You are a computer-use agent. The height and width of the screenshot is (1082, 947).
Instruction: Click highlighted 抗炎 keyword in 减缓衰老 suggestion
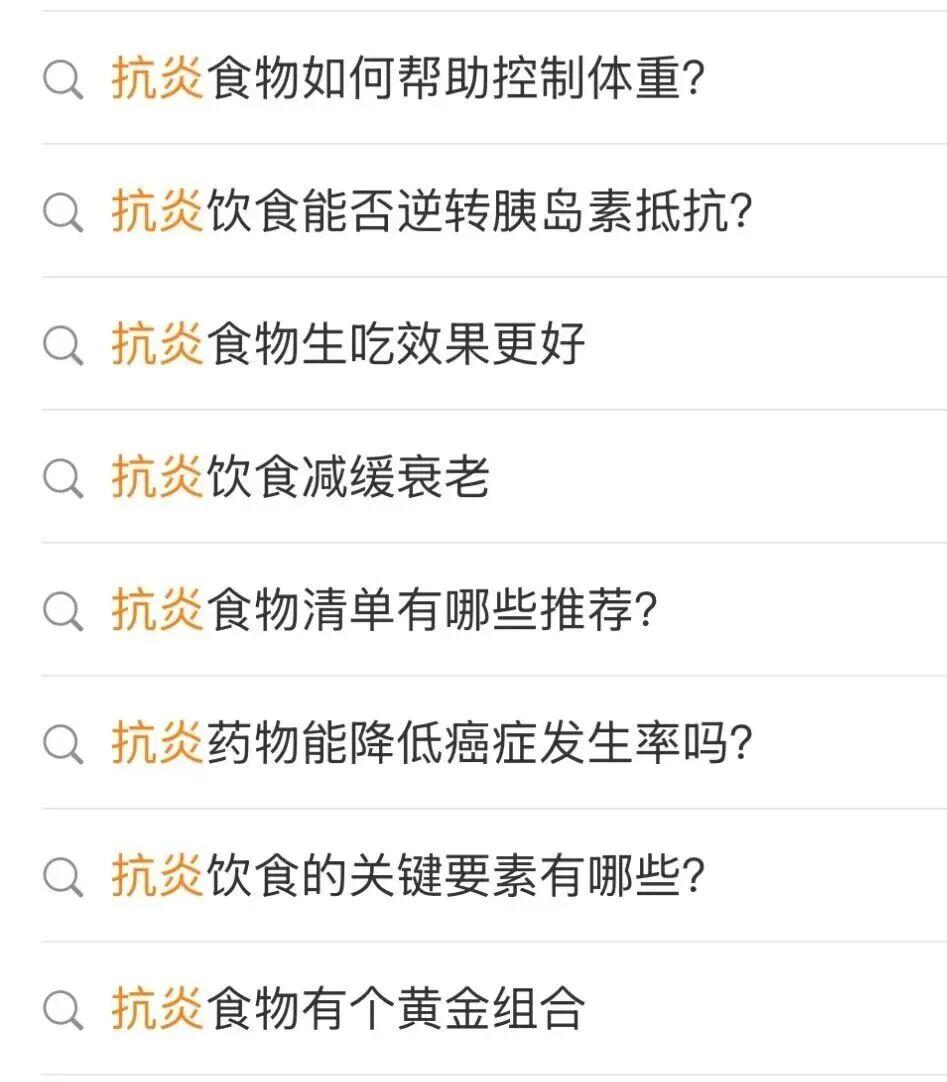coord(157,478)
